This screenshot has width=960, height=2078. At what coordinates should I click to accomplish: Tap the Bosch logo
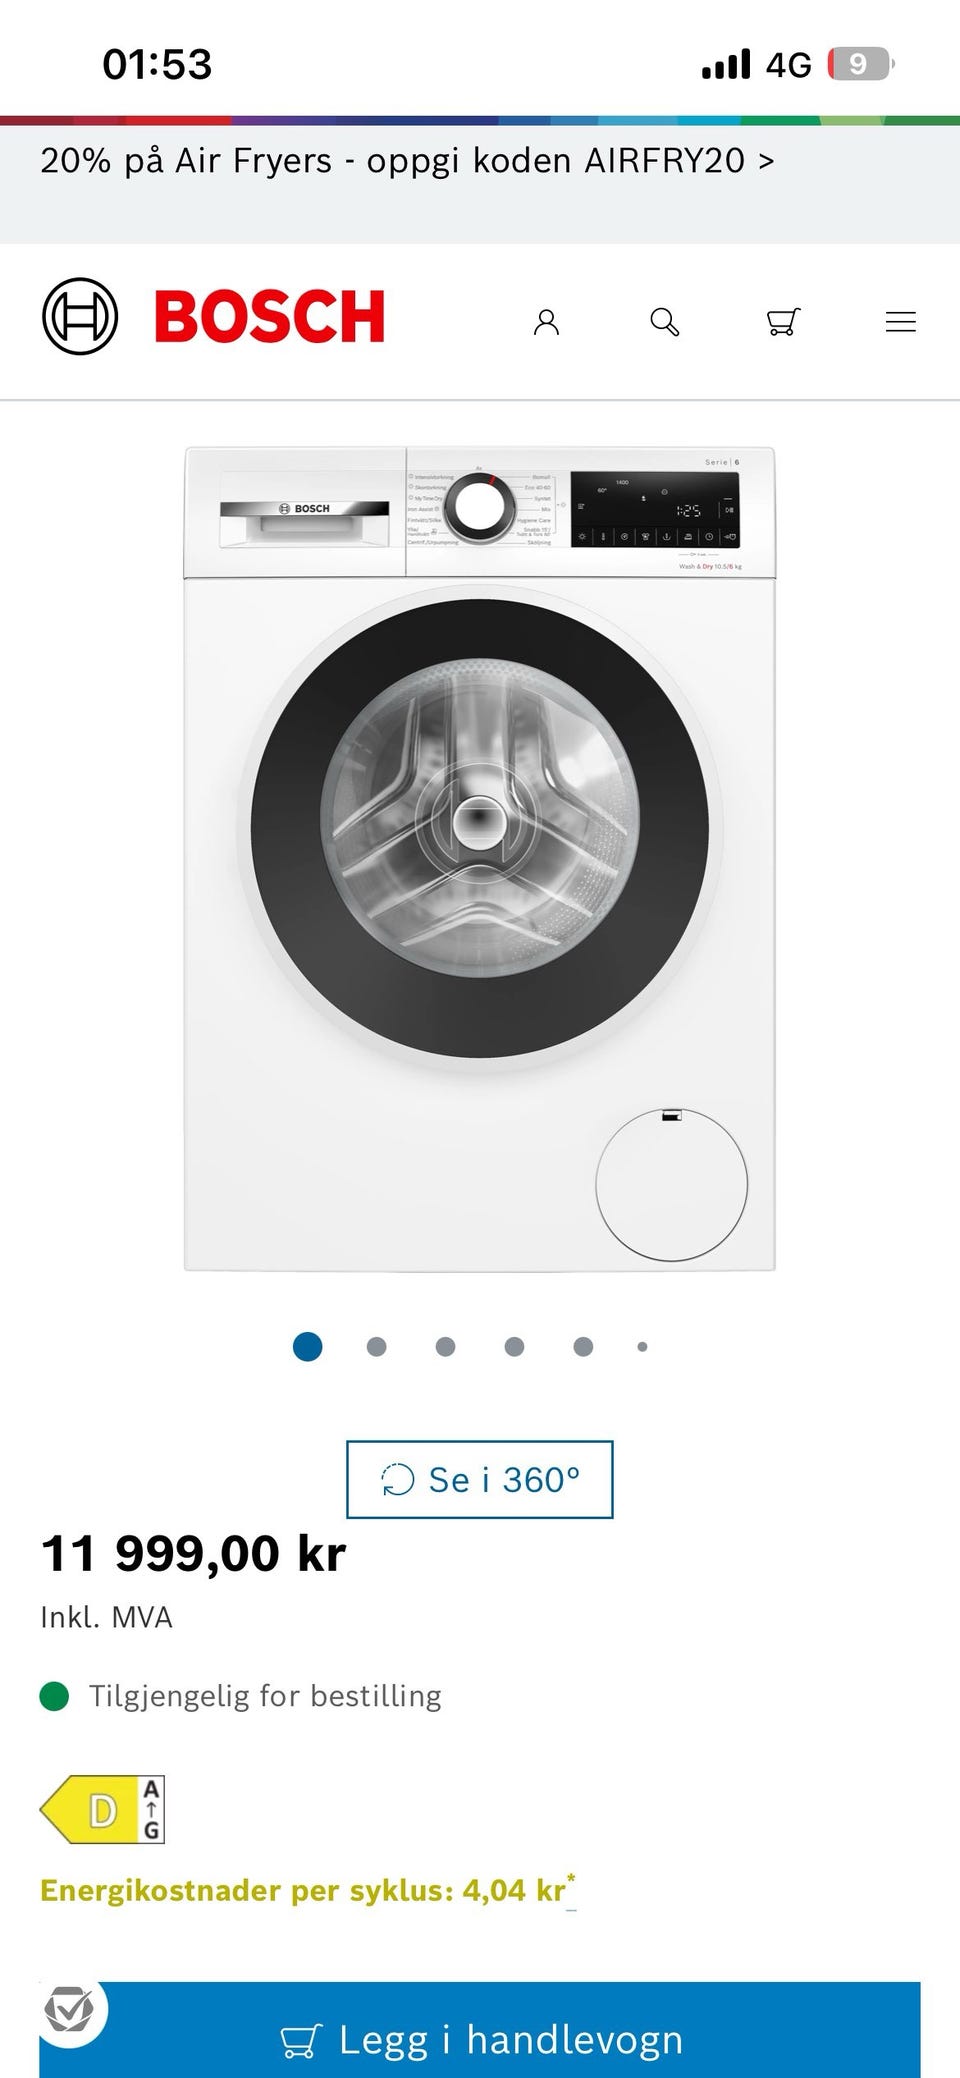point(214,316)
